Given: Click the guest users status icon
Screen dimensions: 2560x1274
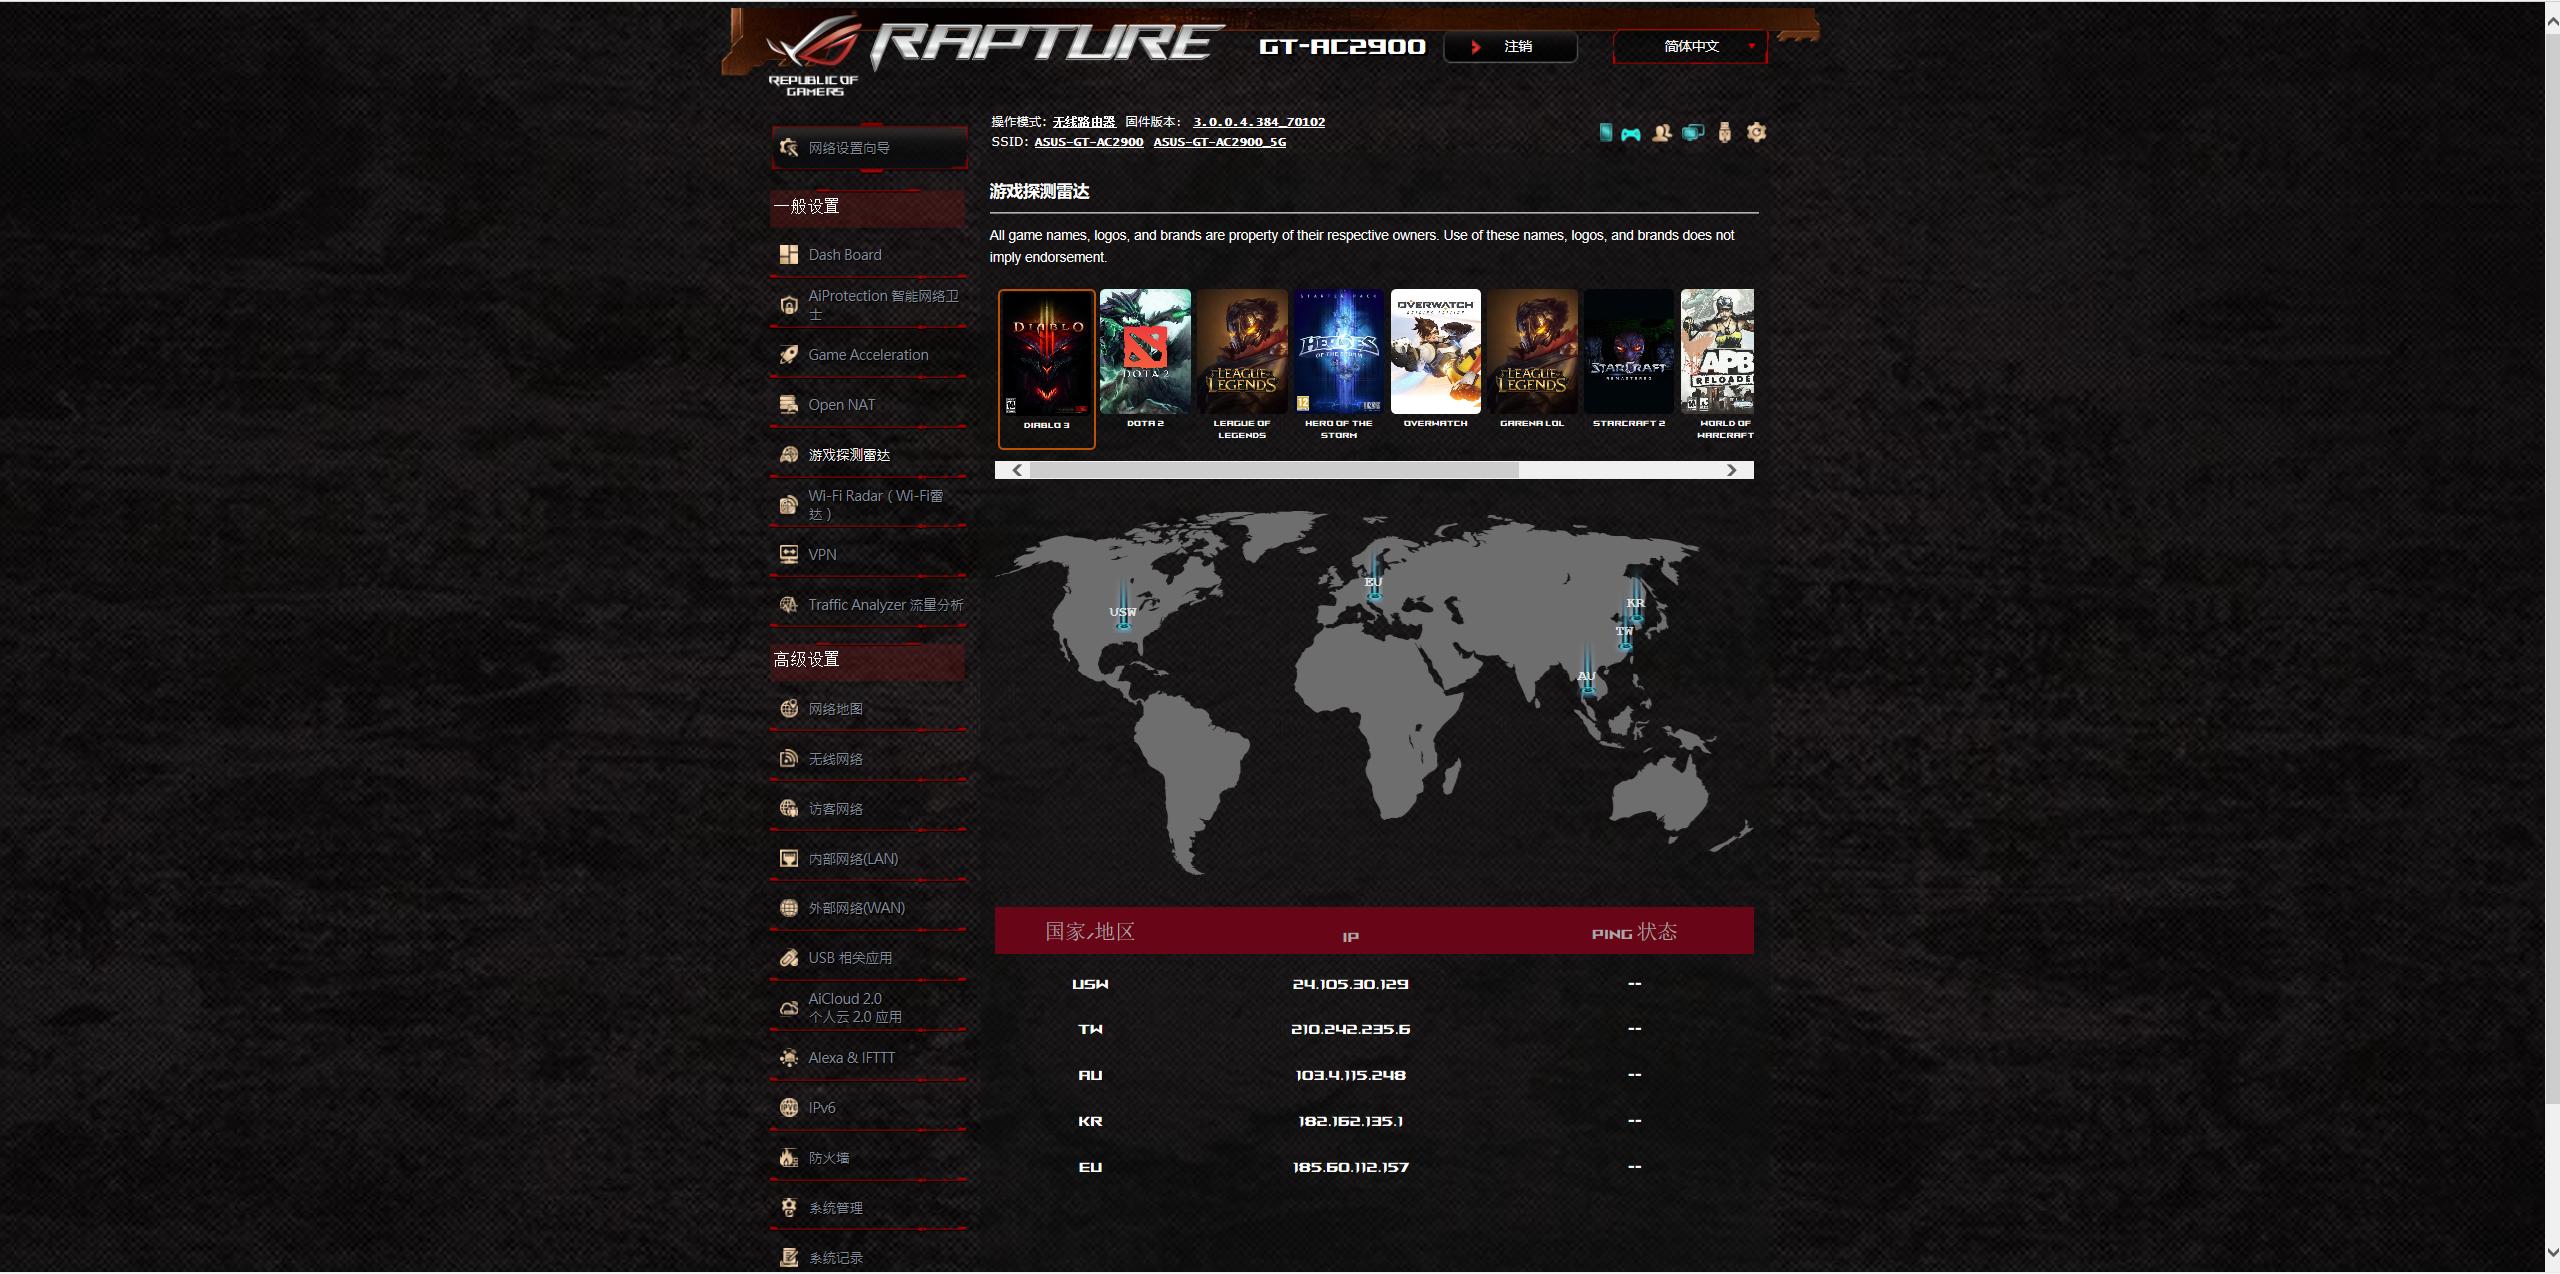Looking at the screenshot, I should coord(1662,133).
